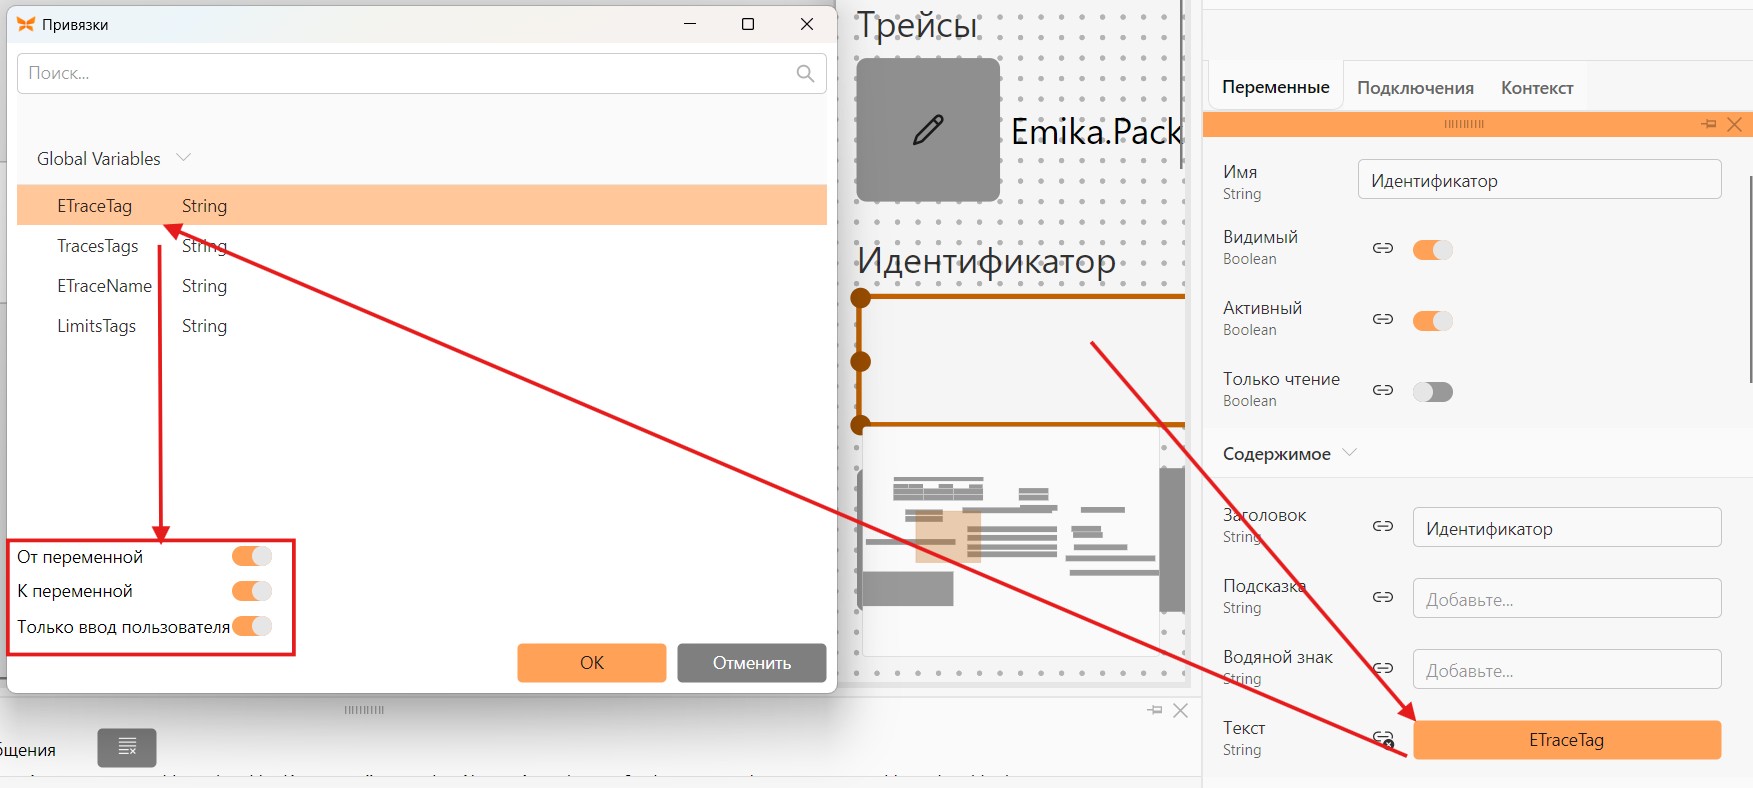Click the Отменить button
The image size is (1753, 788).
pyautogui.click(x=752, y=663)
